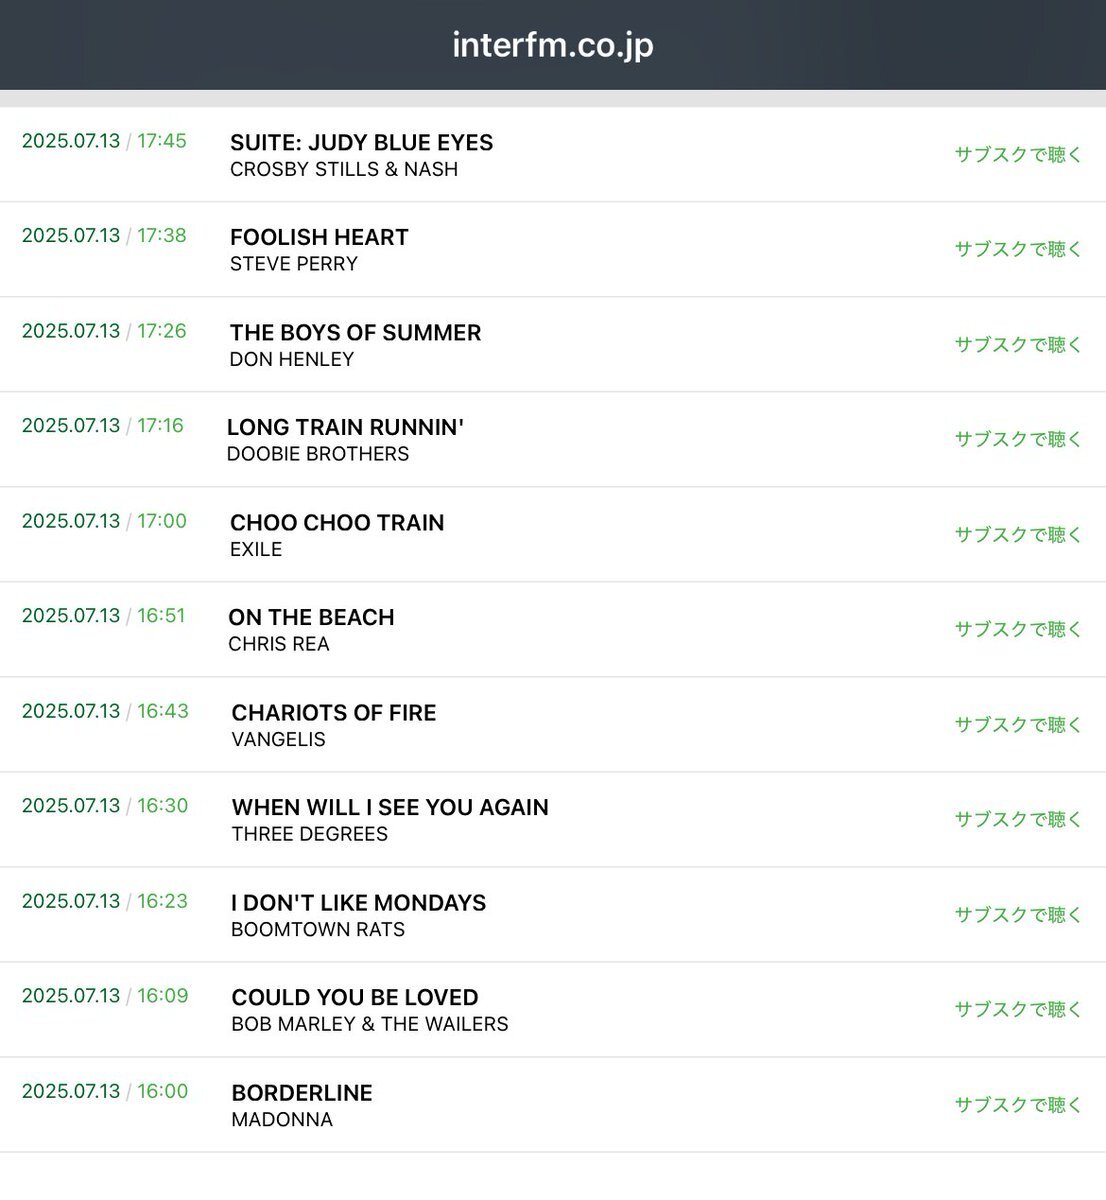Click the Bob Marley & The Wailers artist name
1106x1200 pixels.
370,1024
